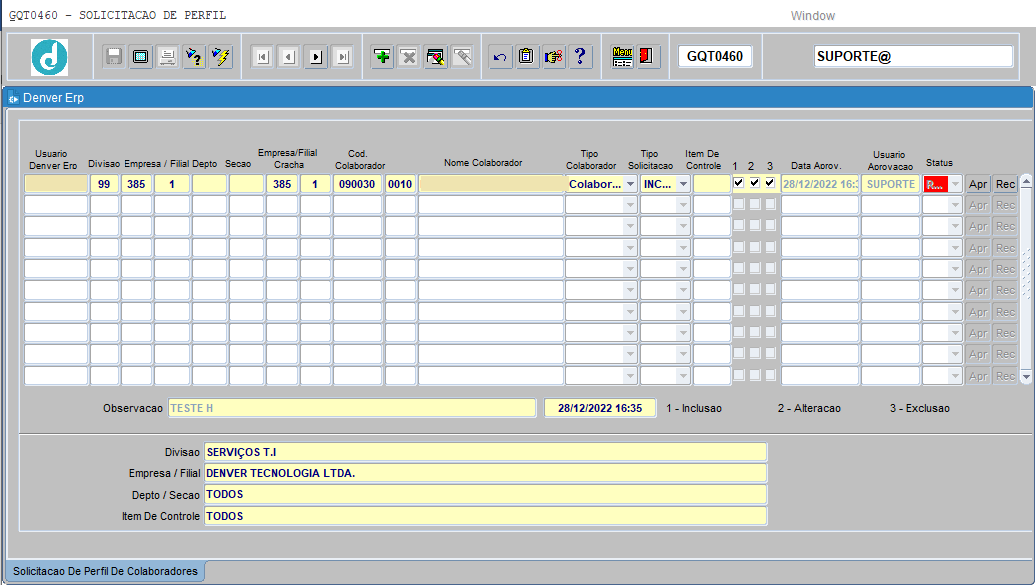Click the undo arrow icon
The width and height of the screenshot is (1036, 586).
[x=500, y=57]
